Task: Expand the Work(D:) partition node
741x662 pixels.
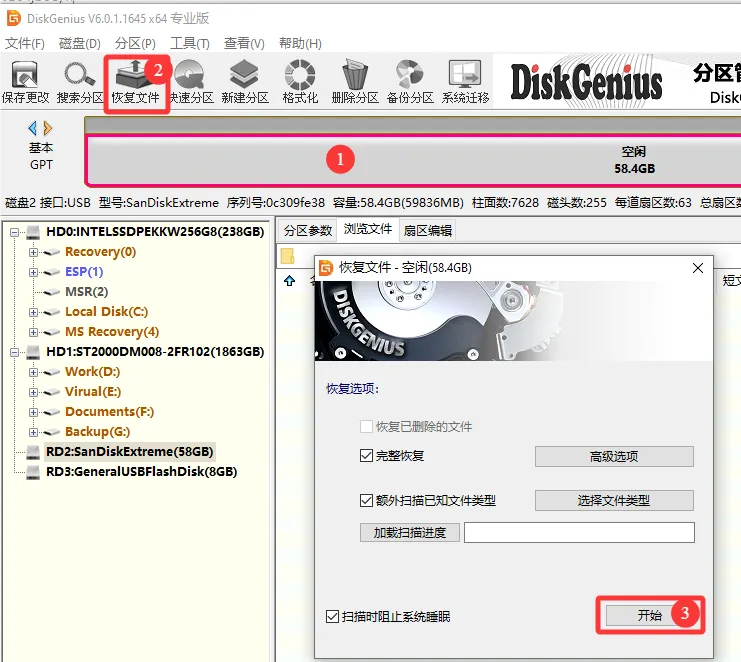Action: point(33,372)
